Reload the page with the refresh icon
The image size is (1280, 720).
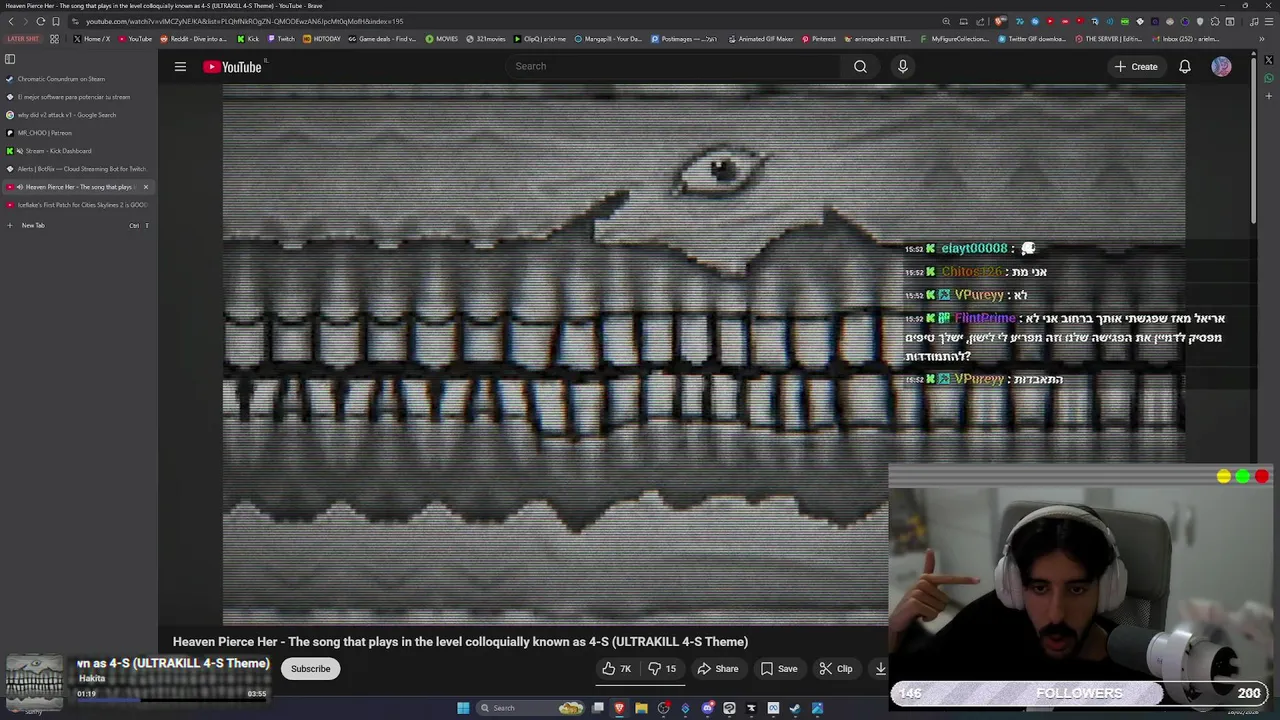pyautogui.click(x=40, y=21)
